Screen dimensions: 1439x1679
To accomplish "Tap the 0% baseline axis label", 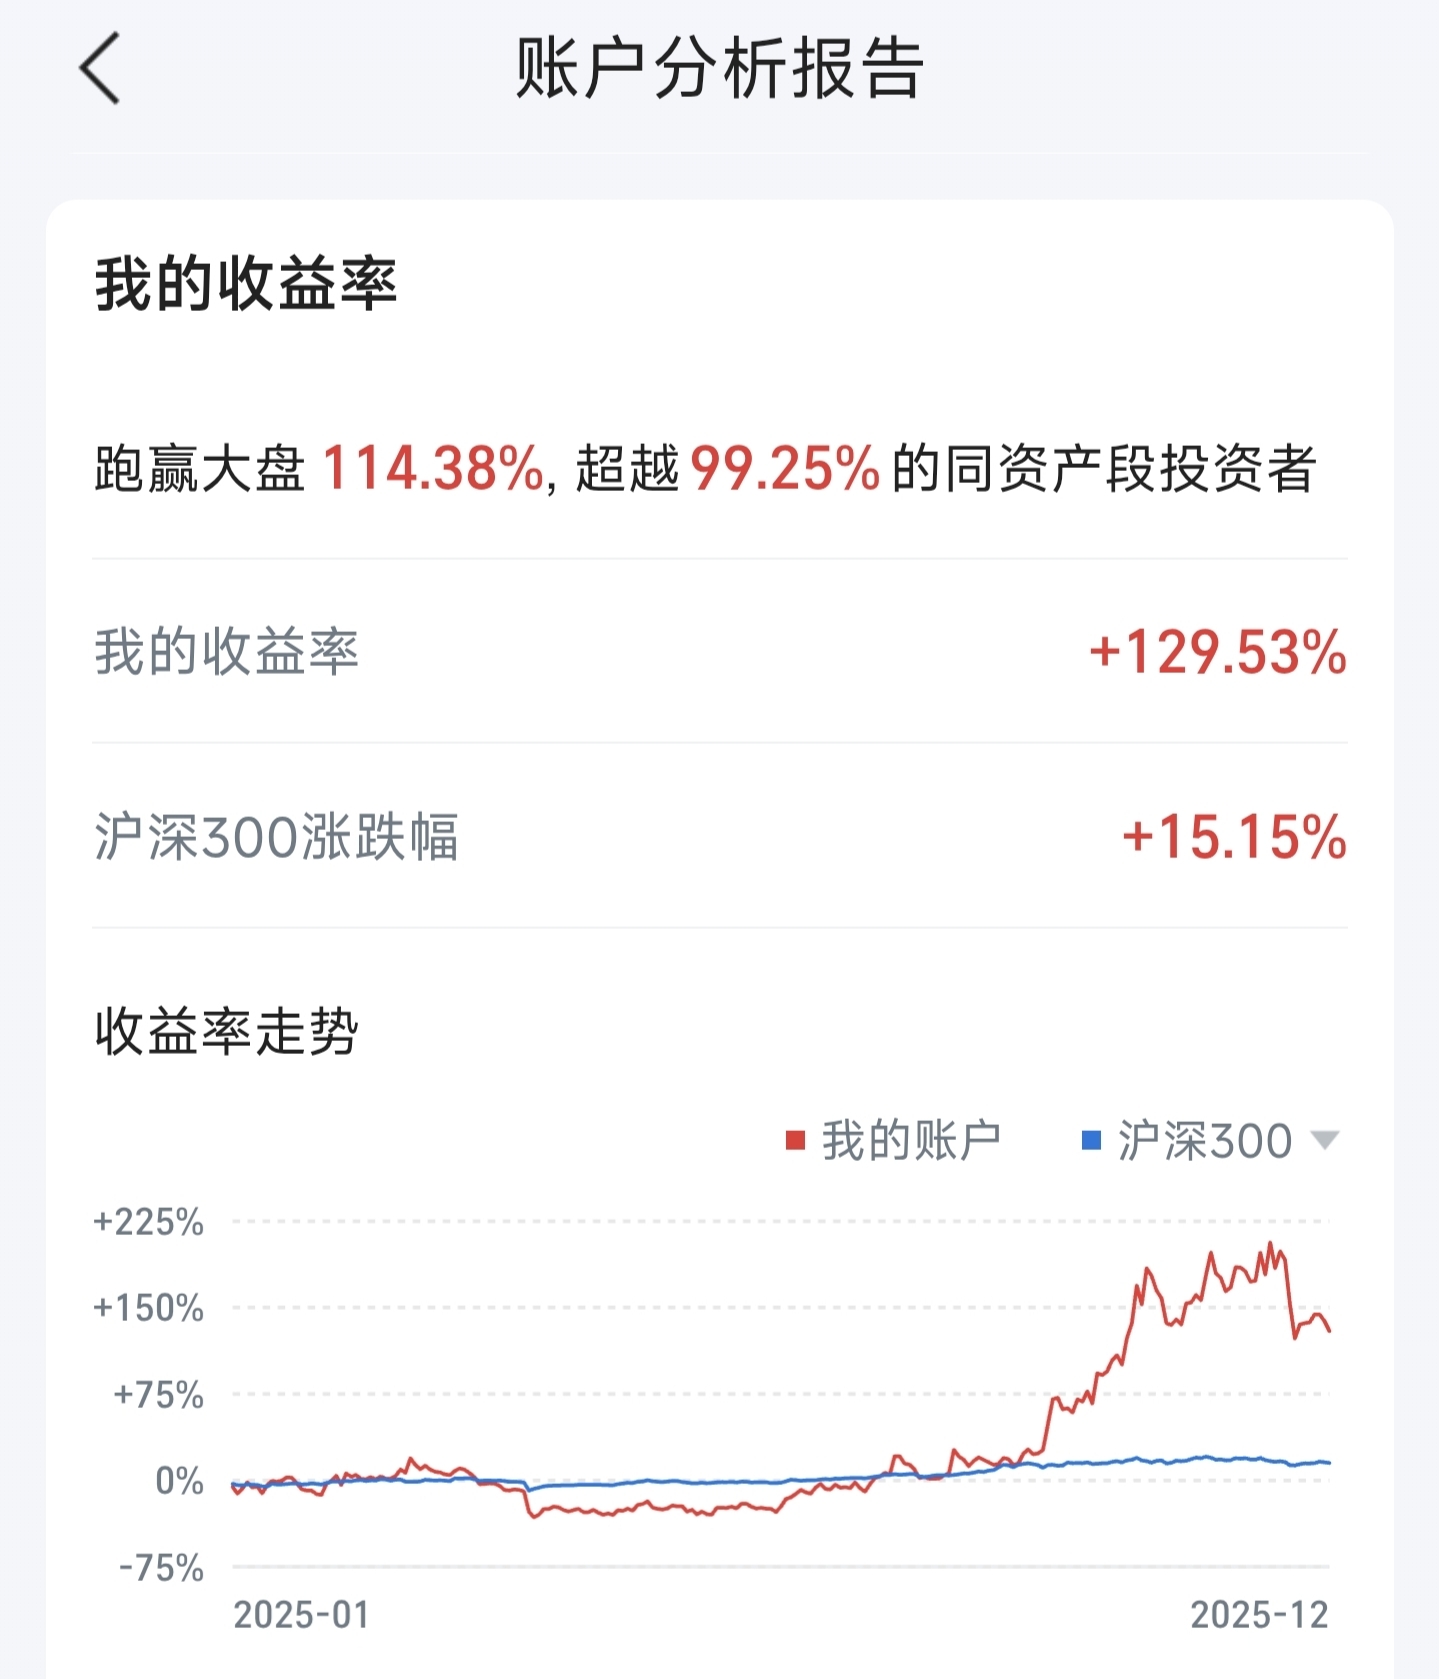I will tap(179, 1481).
